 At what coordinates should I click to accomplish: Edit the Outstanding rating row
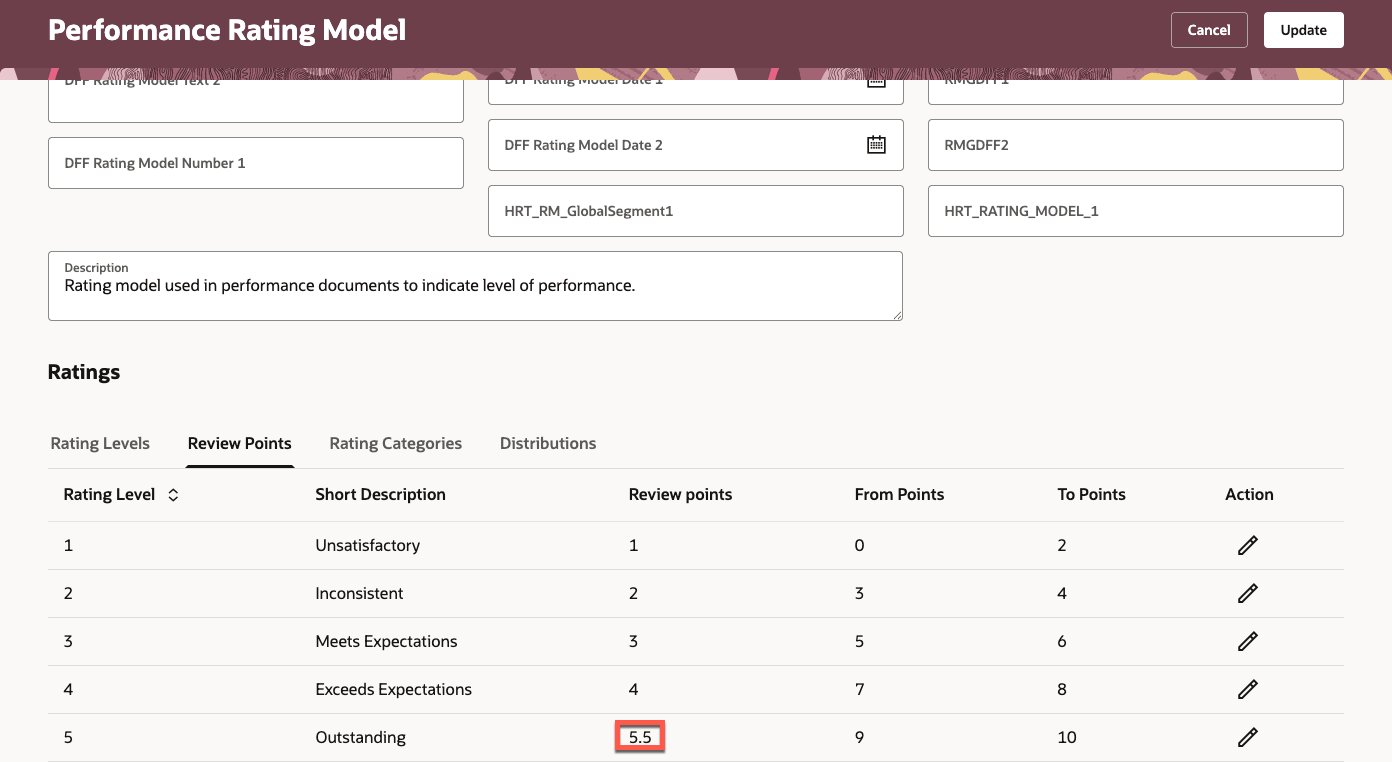1247,737
